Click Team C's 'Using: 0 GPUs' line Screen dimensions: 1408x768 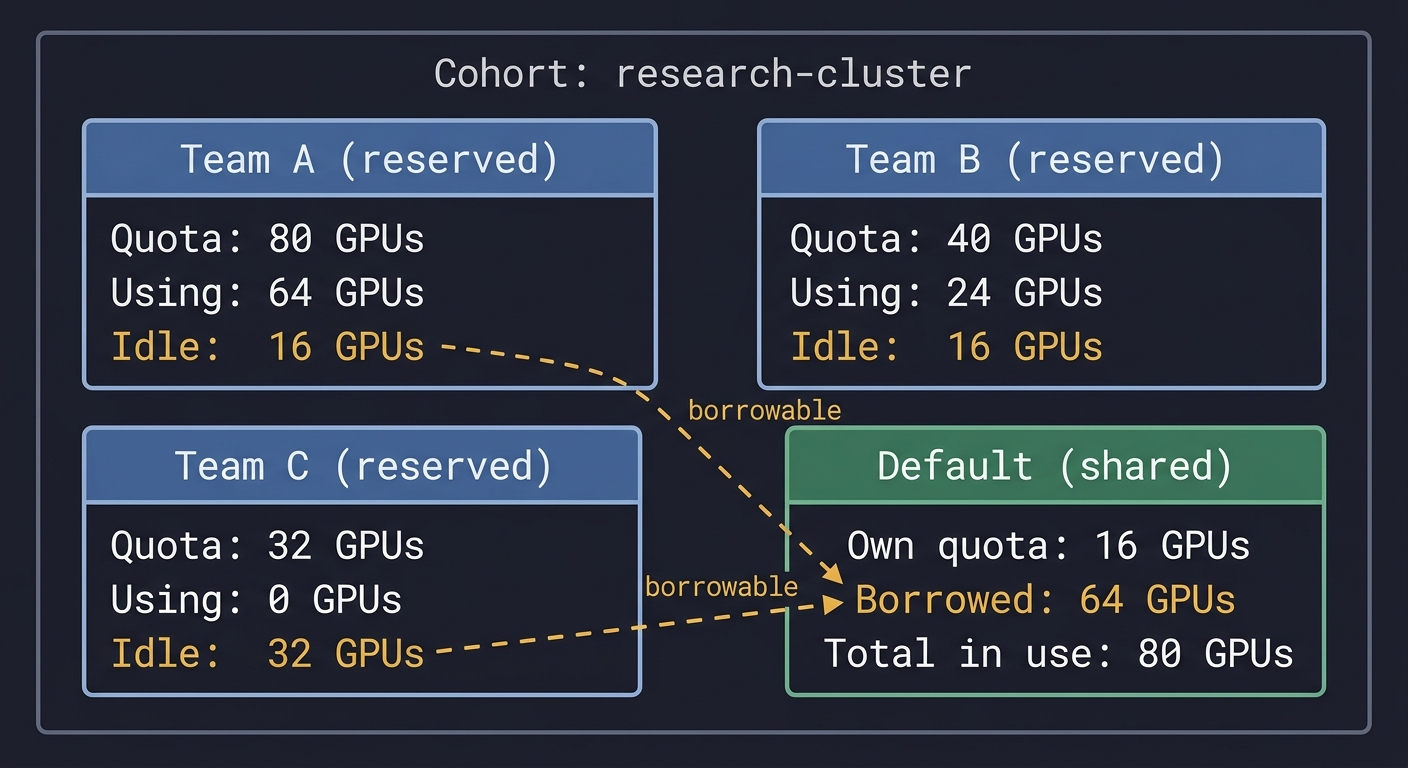coord(256,600)
